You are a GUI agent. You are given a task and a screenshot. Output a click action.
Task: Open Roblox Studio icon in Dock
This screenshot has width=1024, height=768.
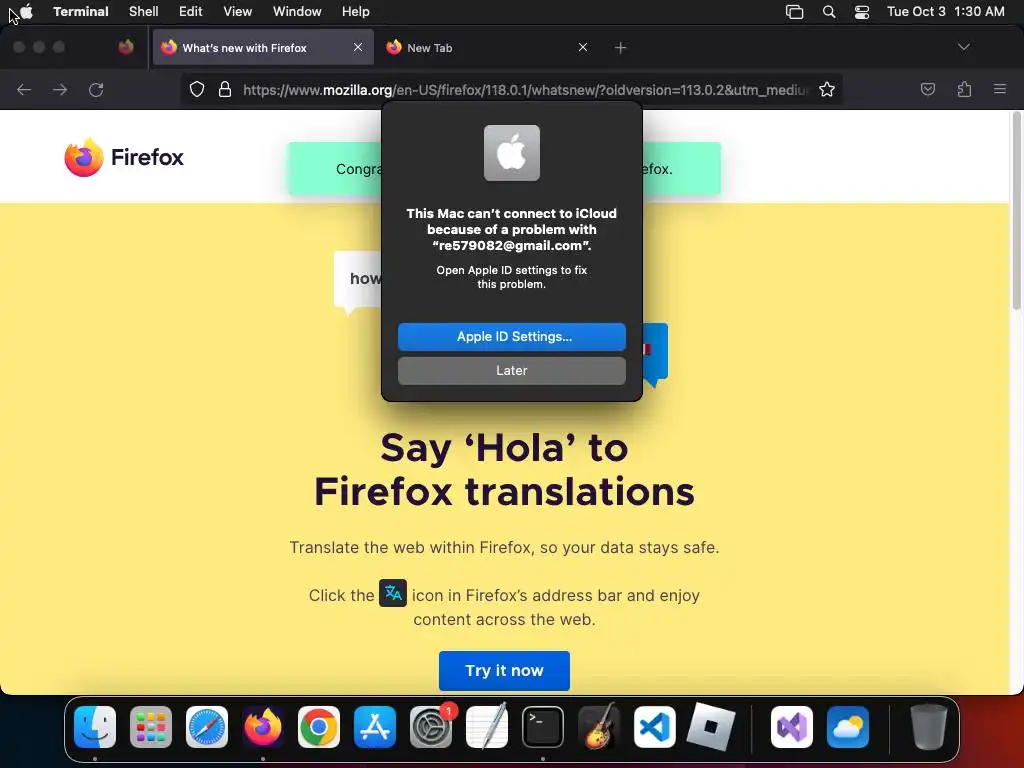[711, 727]
